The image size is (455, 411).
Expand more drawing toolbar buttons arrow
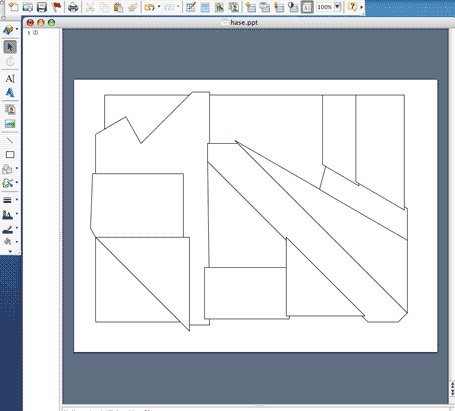point(10,251)
